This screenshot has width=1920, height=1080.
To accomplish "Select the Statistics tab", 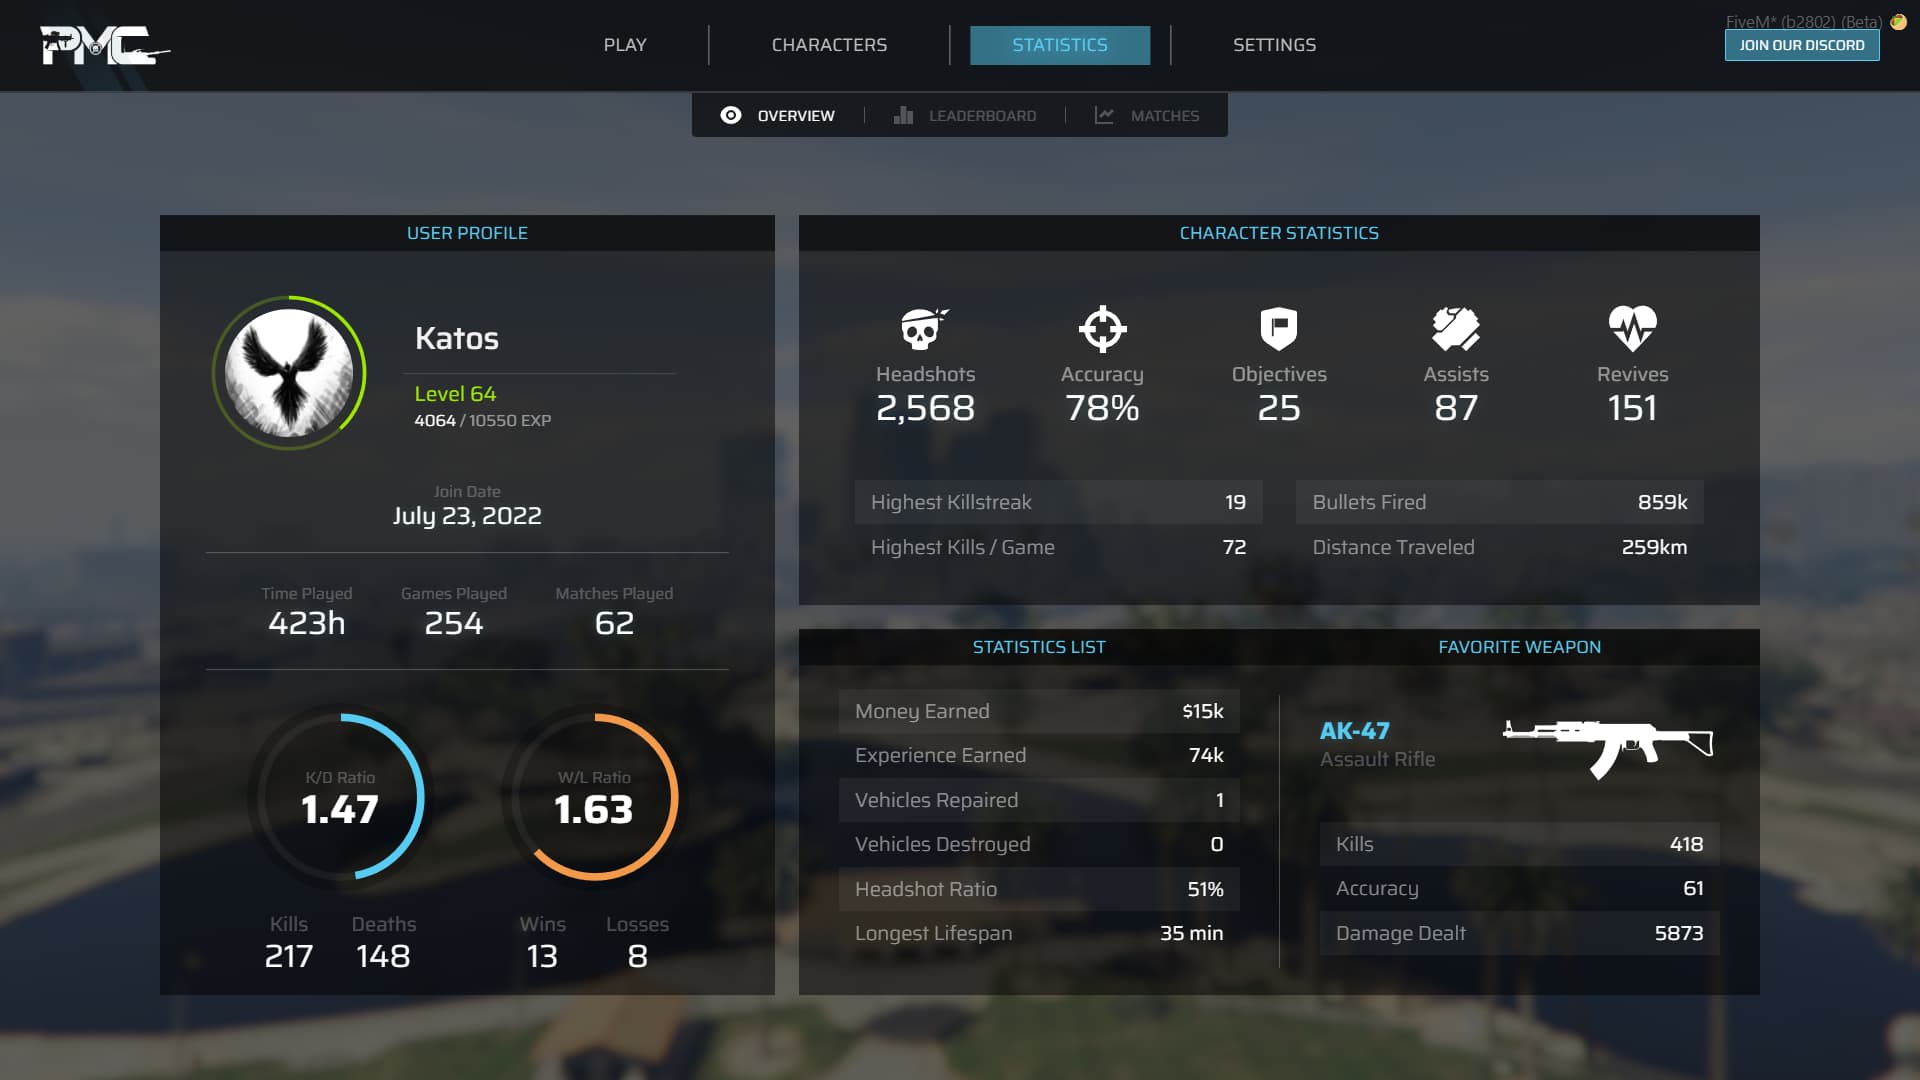I will pyautogui.click(x=1059, y=45).
